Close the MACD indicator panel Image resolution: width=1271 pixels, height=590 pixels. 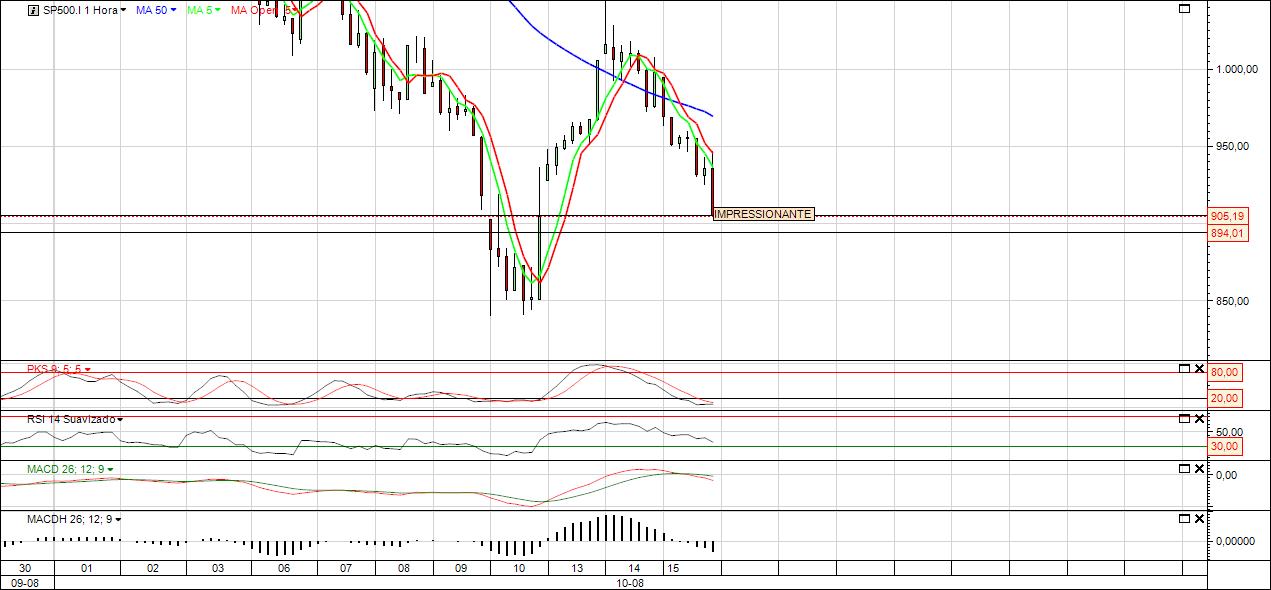tap(1200, 468)
